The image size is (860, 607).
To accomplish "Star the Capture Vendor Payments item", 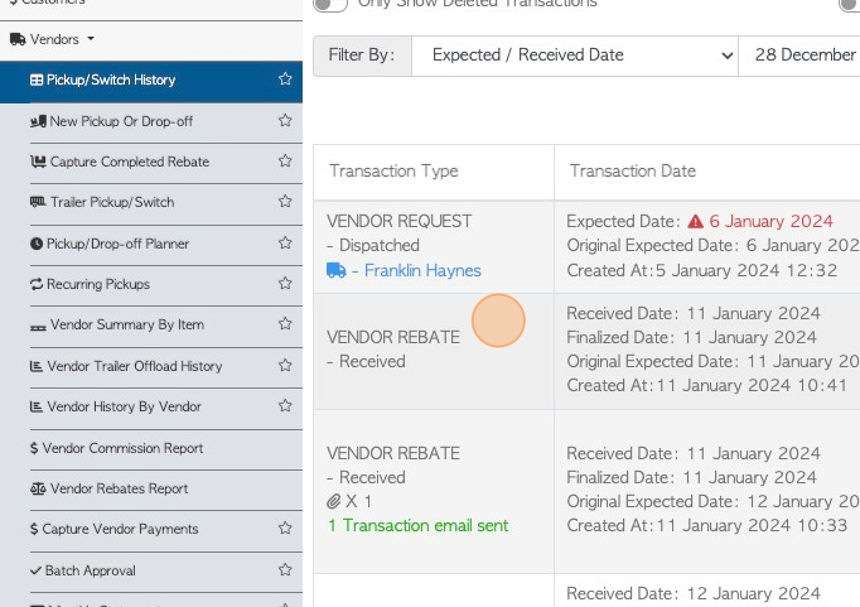I will pos(285,529).
